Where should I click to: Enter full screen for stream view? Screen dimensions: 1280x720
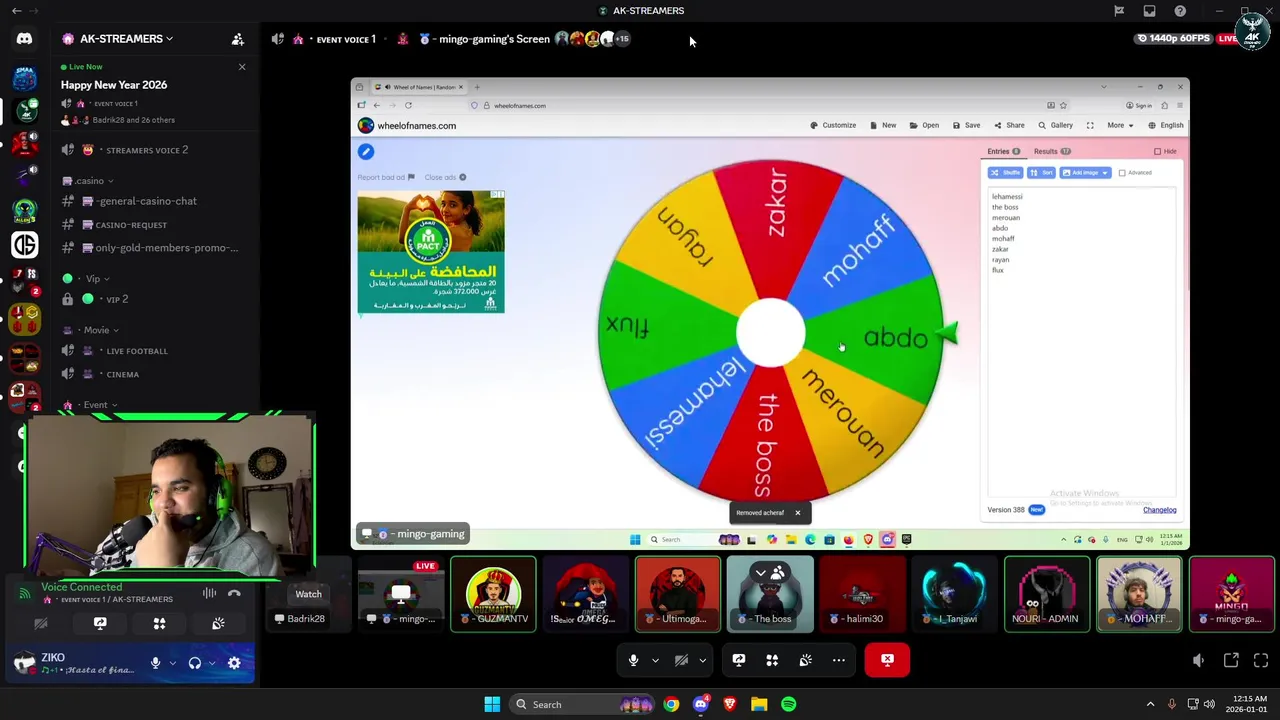pos(1261,660)
